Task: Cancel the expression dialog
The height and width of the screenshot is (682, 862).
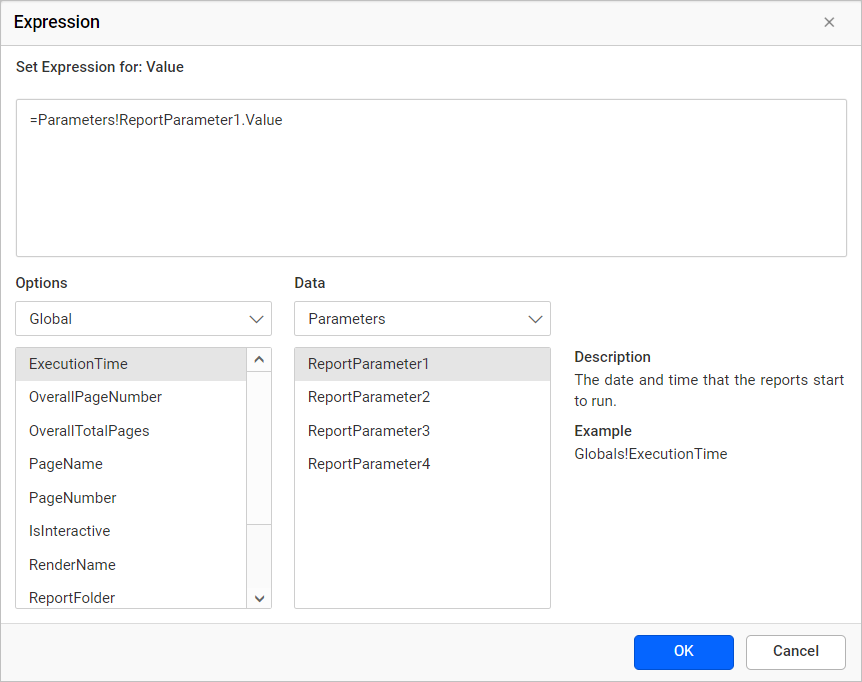Action: click(x=795, y=652)
